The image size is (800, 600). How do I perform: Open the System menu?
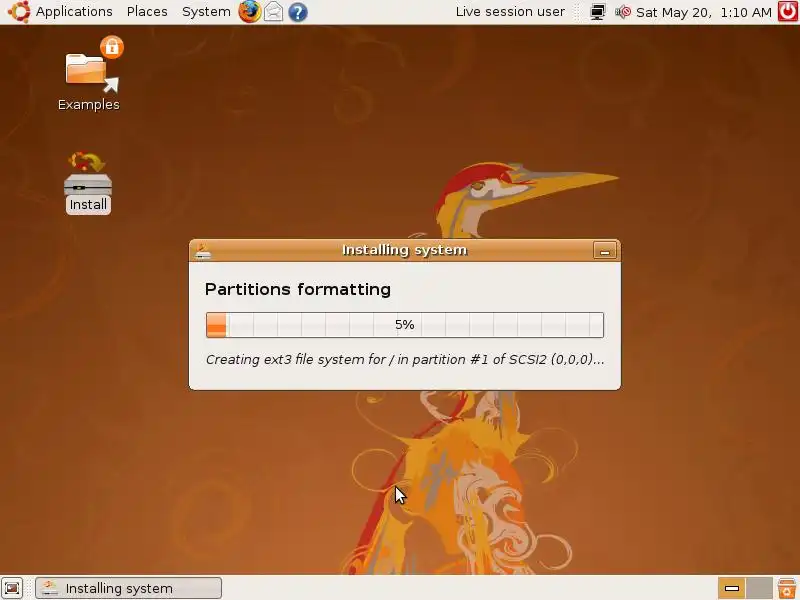click(206, 12)
